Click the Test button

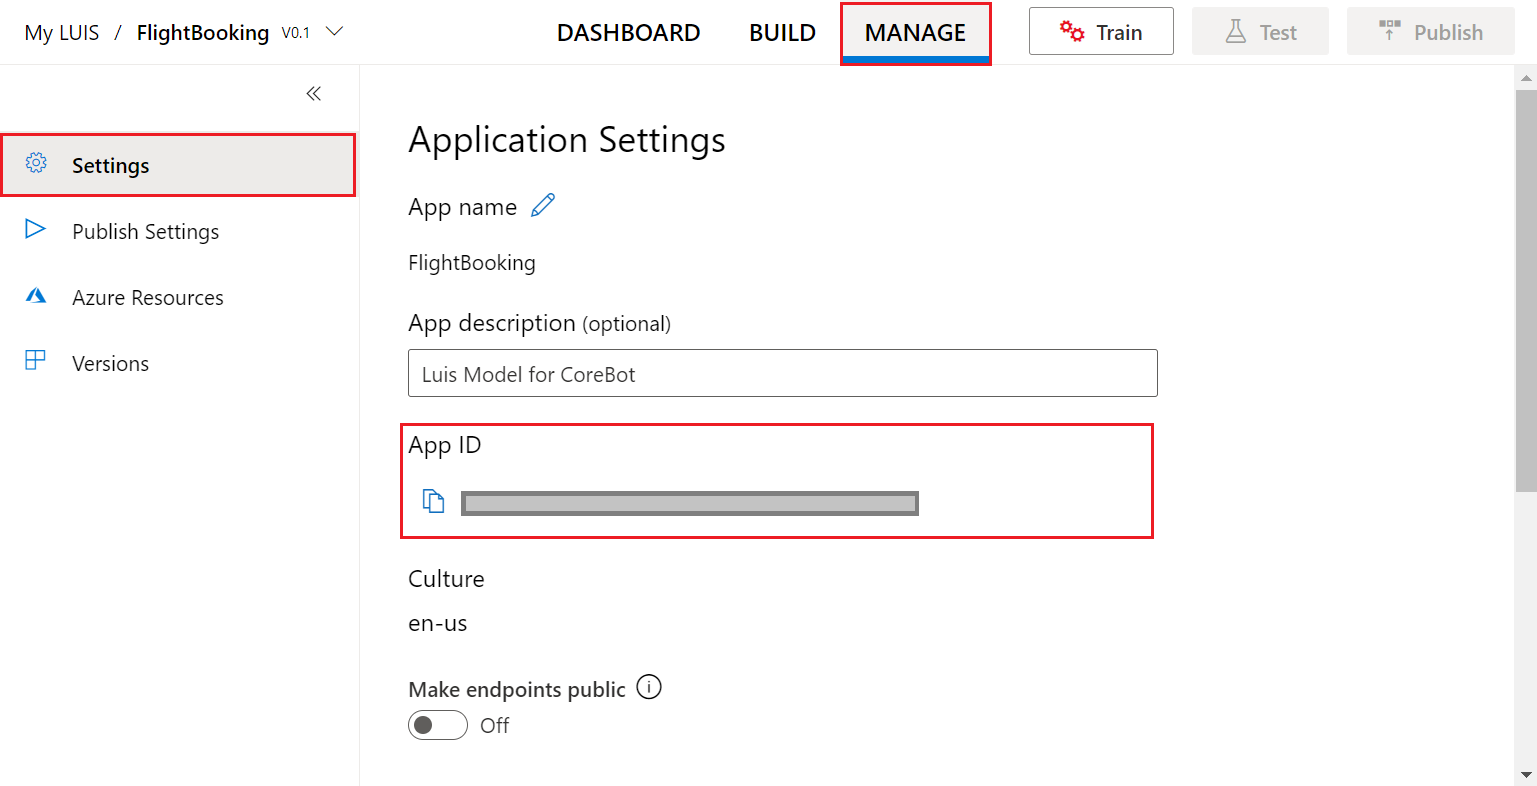point(1260,32)
